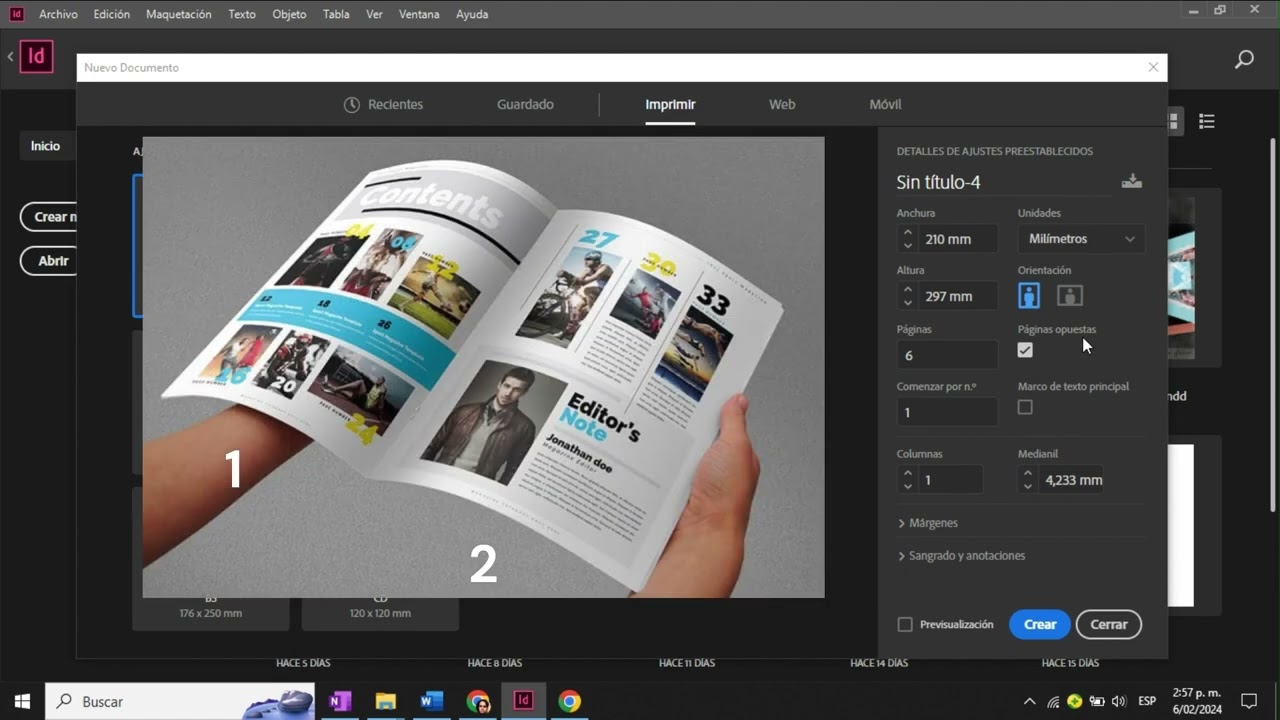Open File Explorer from the taskbar
Image resolution: width=1280 pixels, height=720 pixels.
(x=386, y=701)
